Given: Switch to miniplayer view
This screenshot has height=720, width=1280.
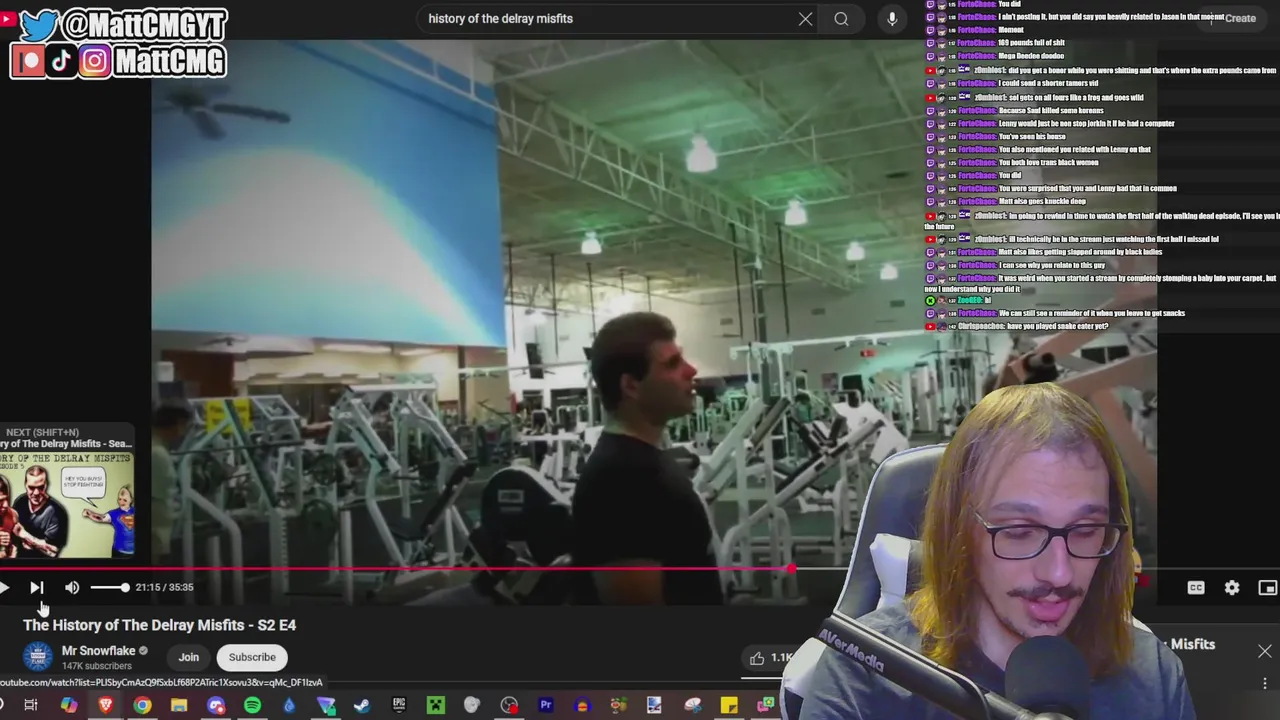Looking at the screenshot, I should [x=1267, y=588].
